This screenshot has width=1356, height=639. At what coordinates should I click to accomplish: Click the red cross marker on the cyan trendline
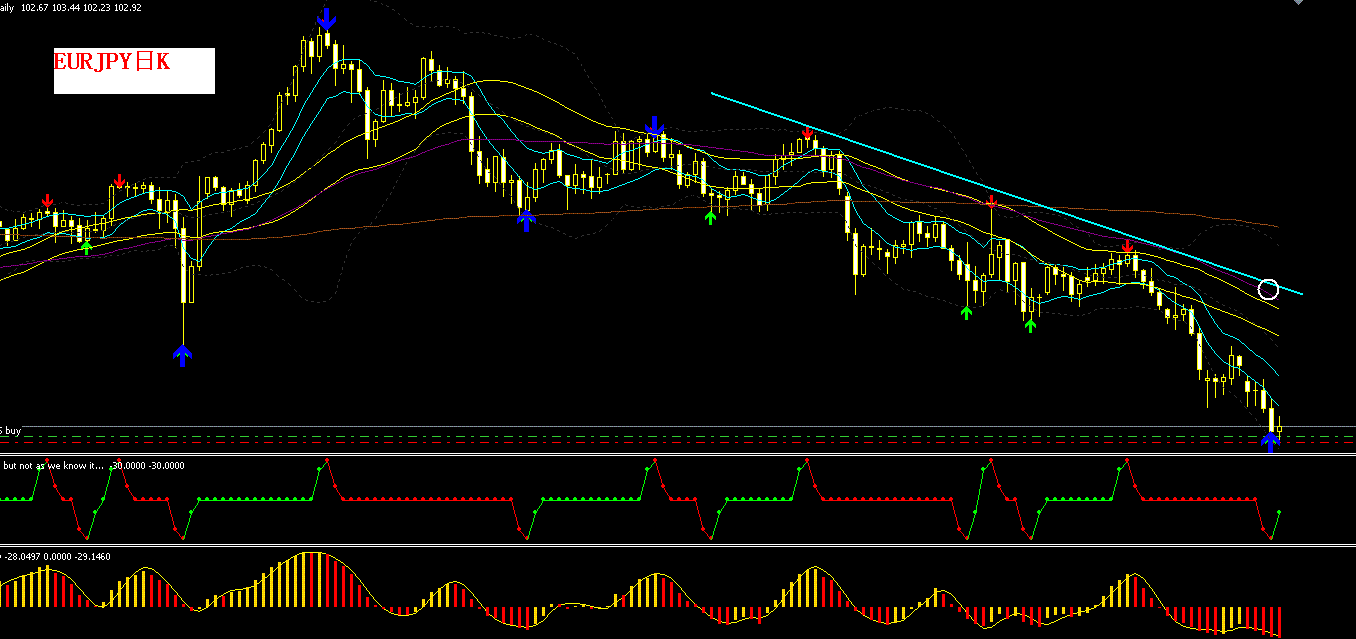990,202
